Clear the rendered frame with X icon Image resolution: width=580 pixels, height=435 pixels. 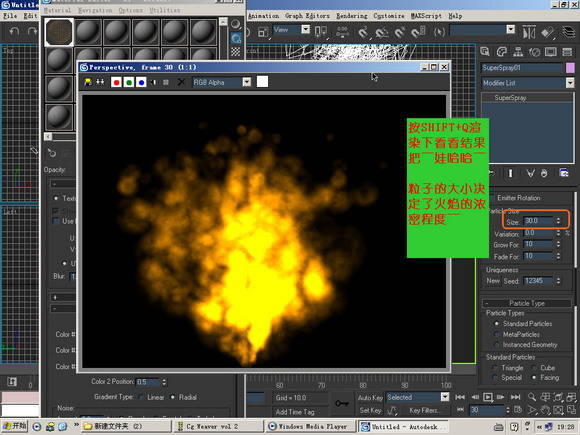(x=181, y=82)
